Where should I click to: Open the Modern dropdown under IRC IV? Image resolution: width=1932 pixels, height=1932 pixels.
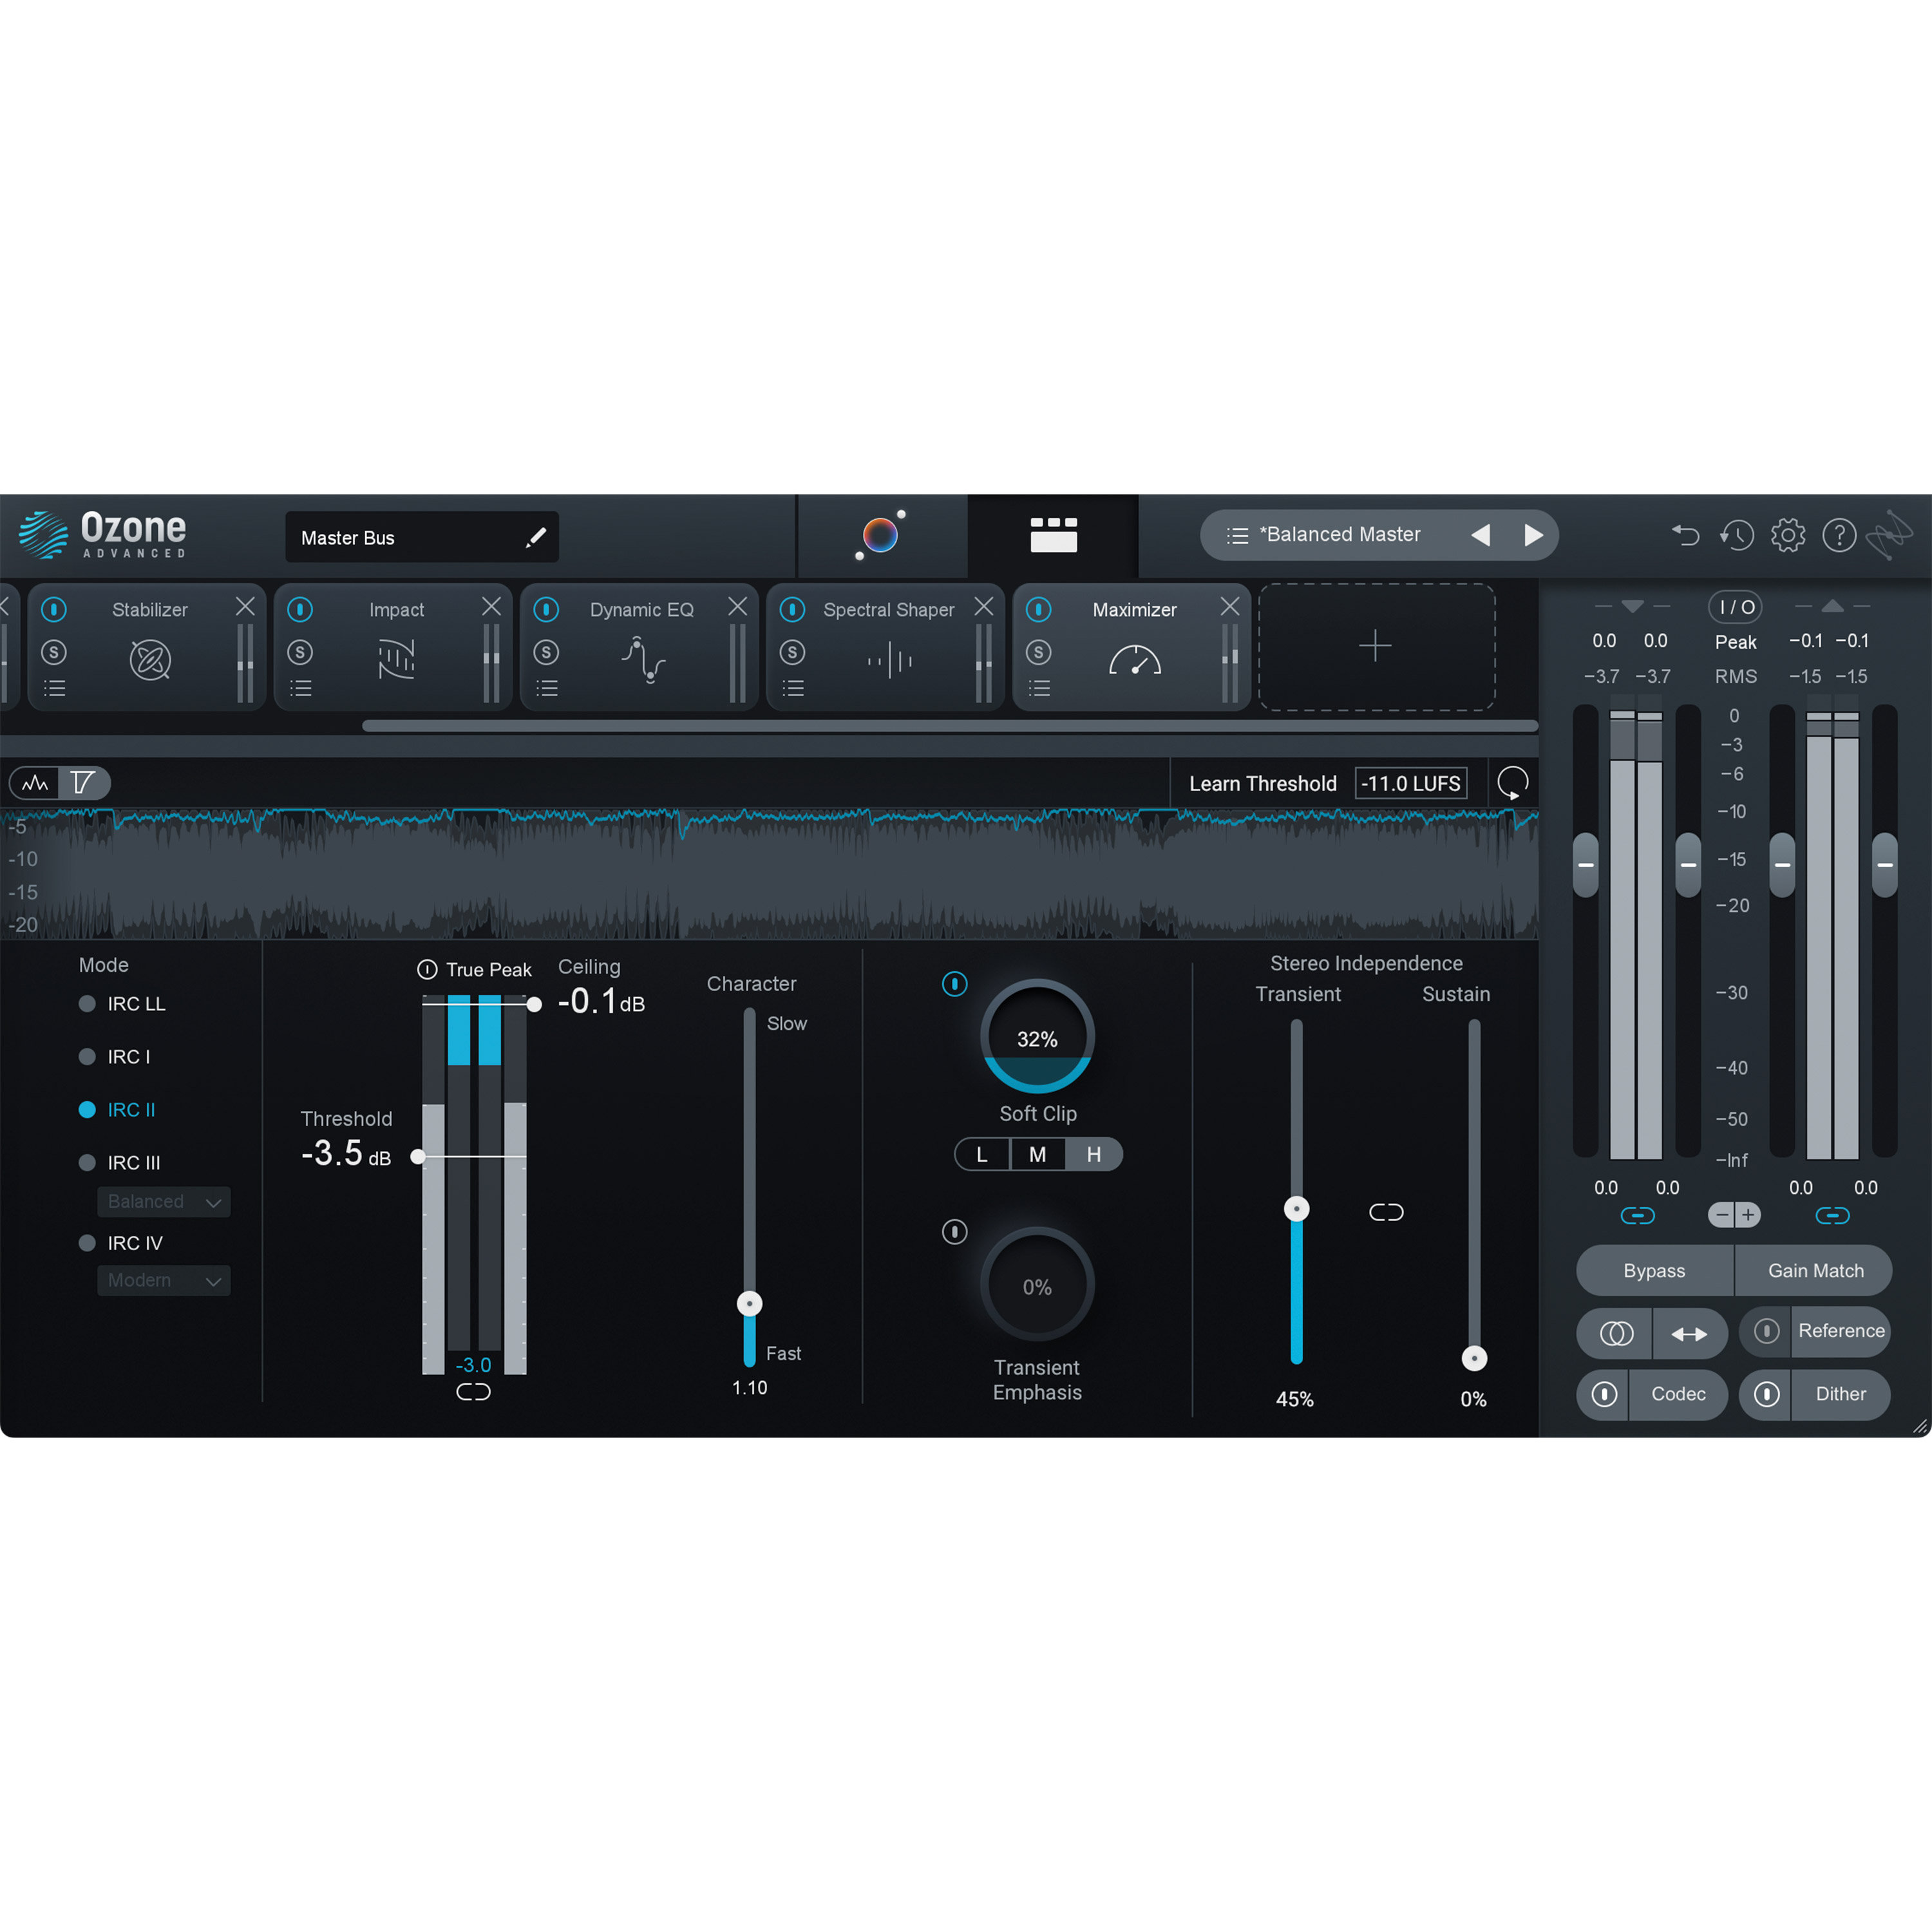(x=163, y=1281)
